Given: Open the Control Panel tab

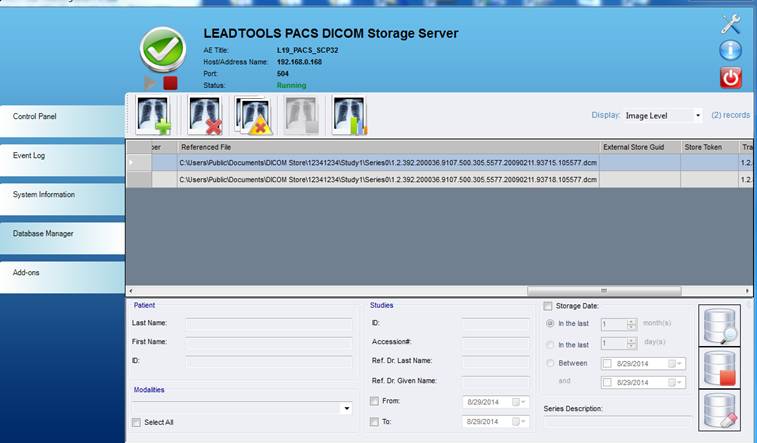Looking at the screenshot, I should (62, 121).
